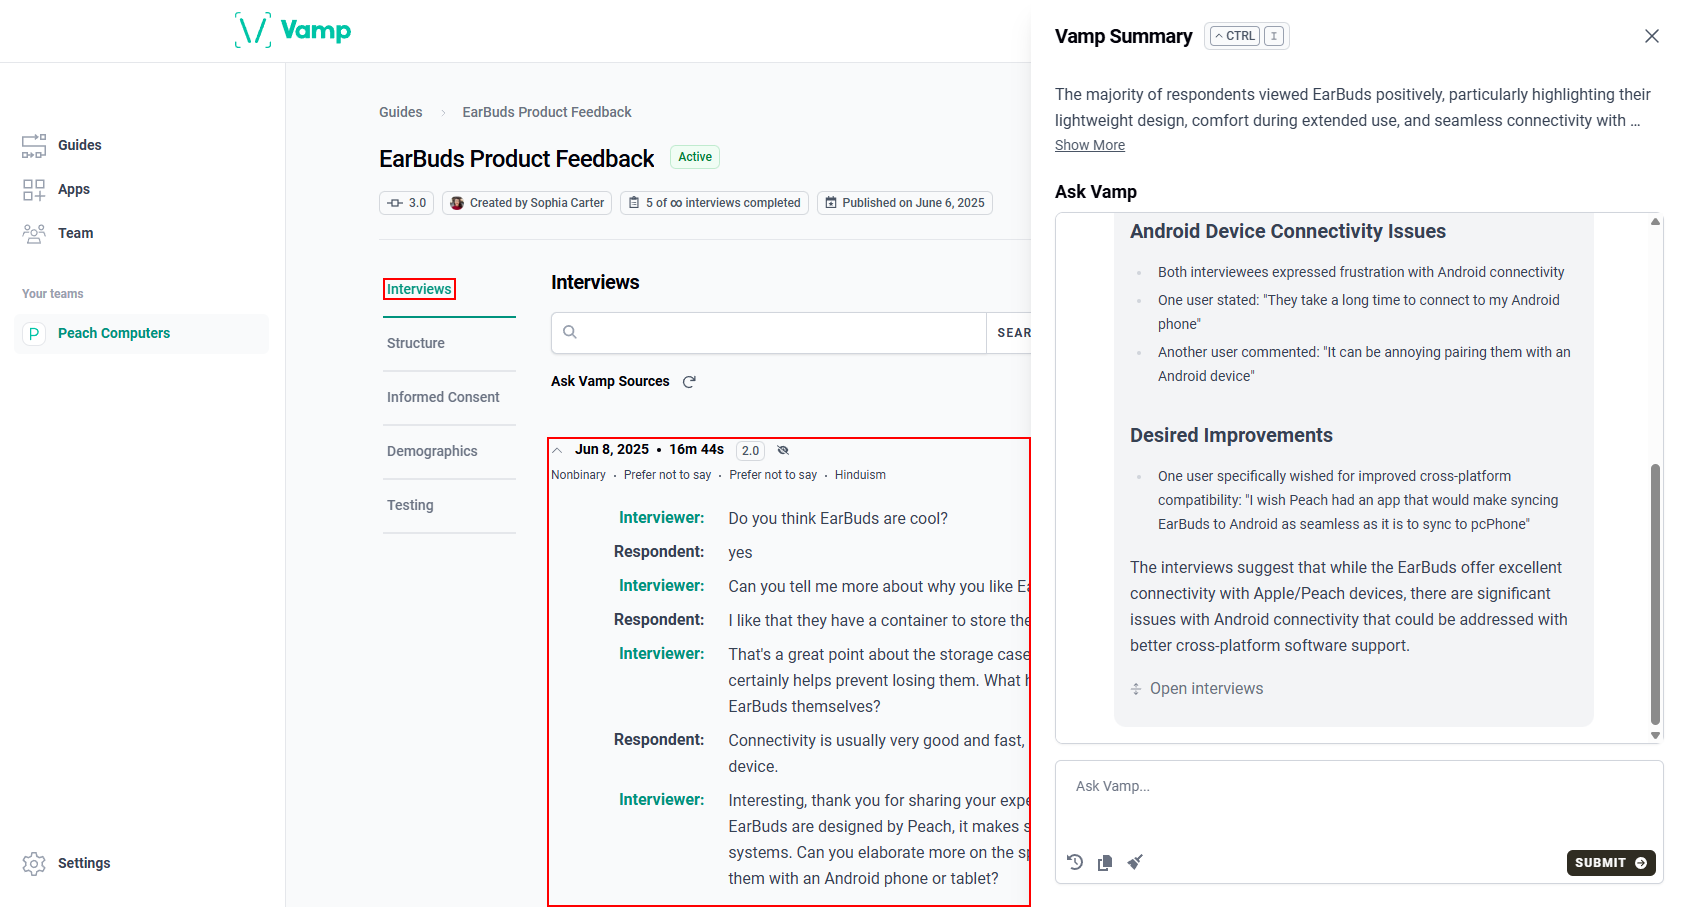Image resolution: width=1682 pixels, height=907 pixels.
Task: Click Created by Sophia Carter chip
Action: coord(527,203)
